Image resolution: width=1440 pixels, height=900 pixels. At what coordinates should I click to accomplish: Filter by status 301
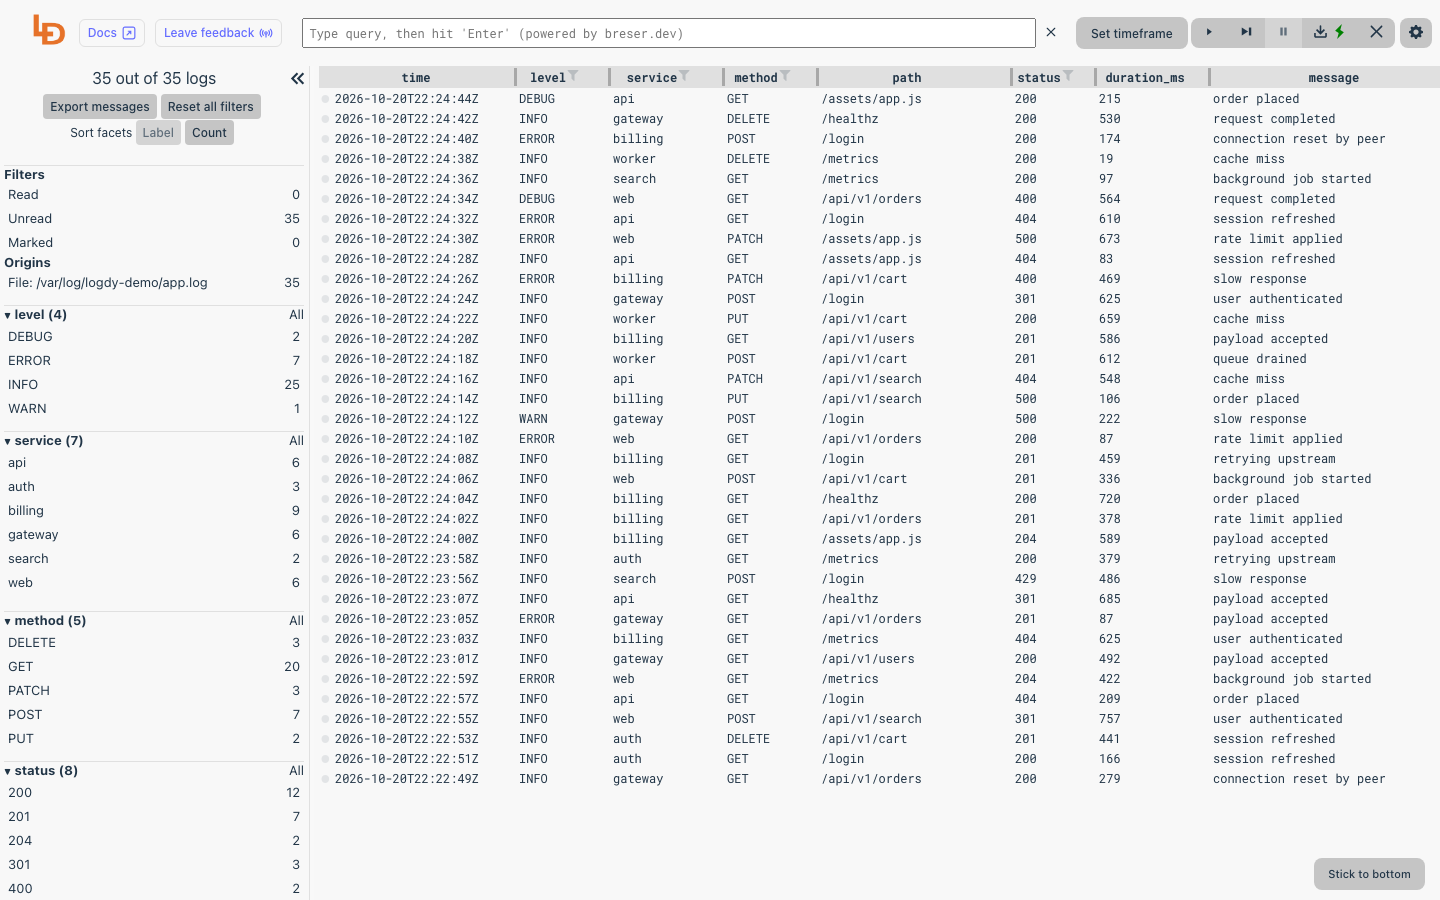pyautogui.click(x=154, y=865)
